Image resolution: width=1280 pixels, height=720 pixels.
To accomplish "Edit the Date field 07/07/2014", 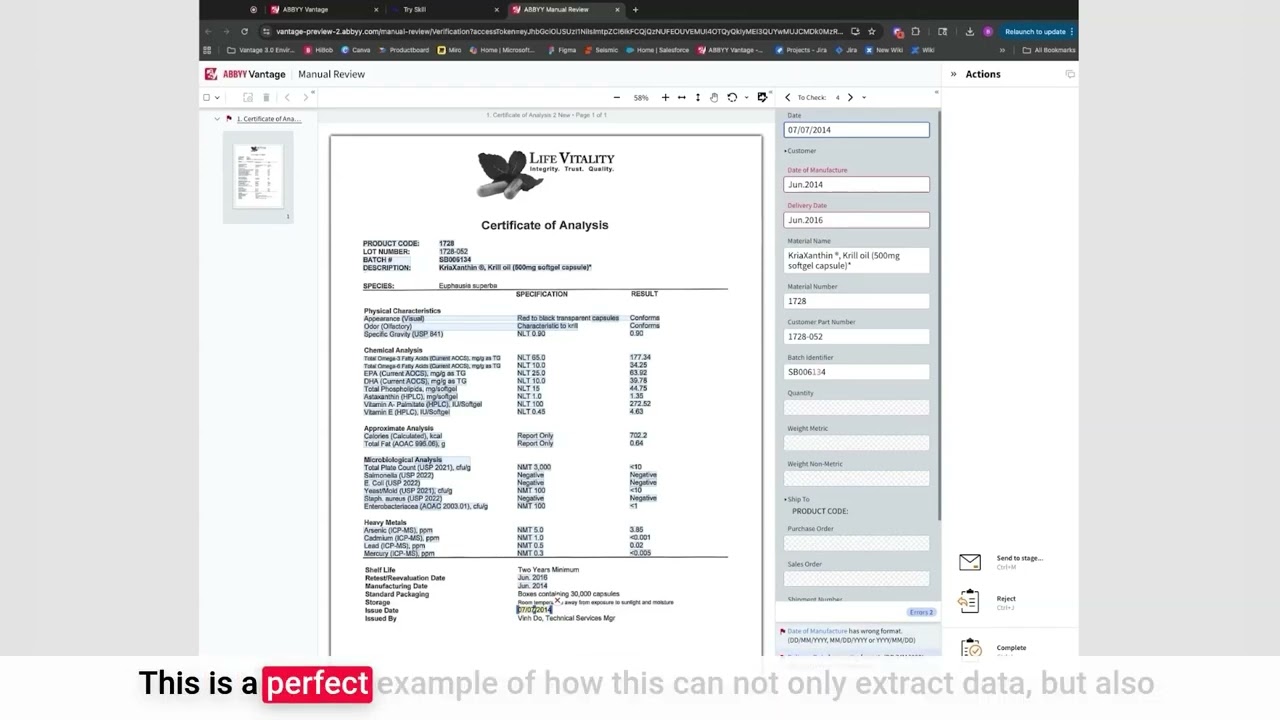I will [x=856, y=130].
